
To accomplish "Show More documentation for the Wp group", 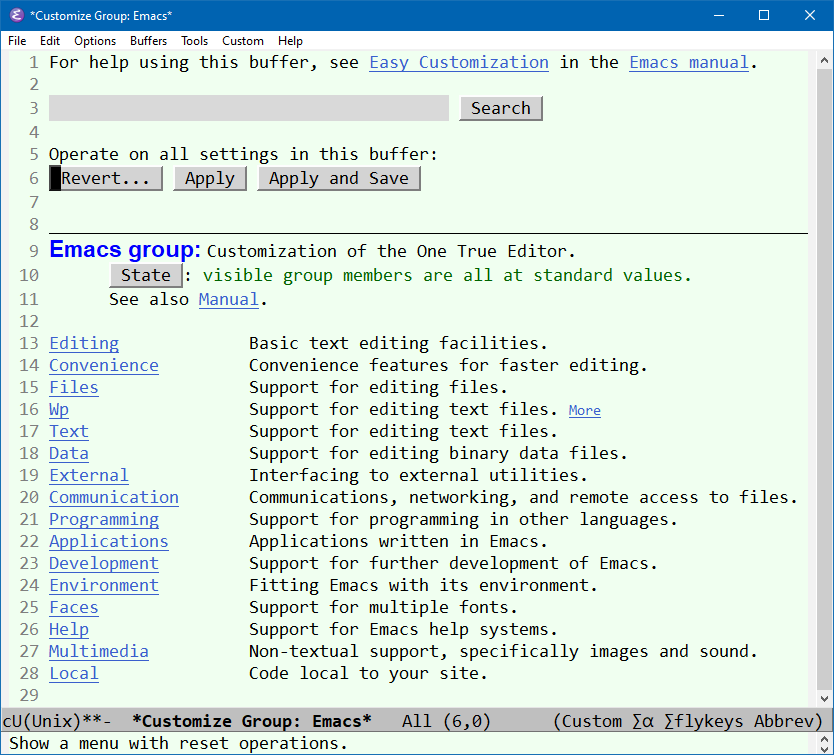I will (584, 410).
